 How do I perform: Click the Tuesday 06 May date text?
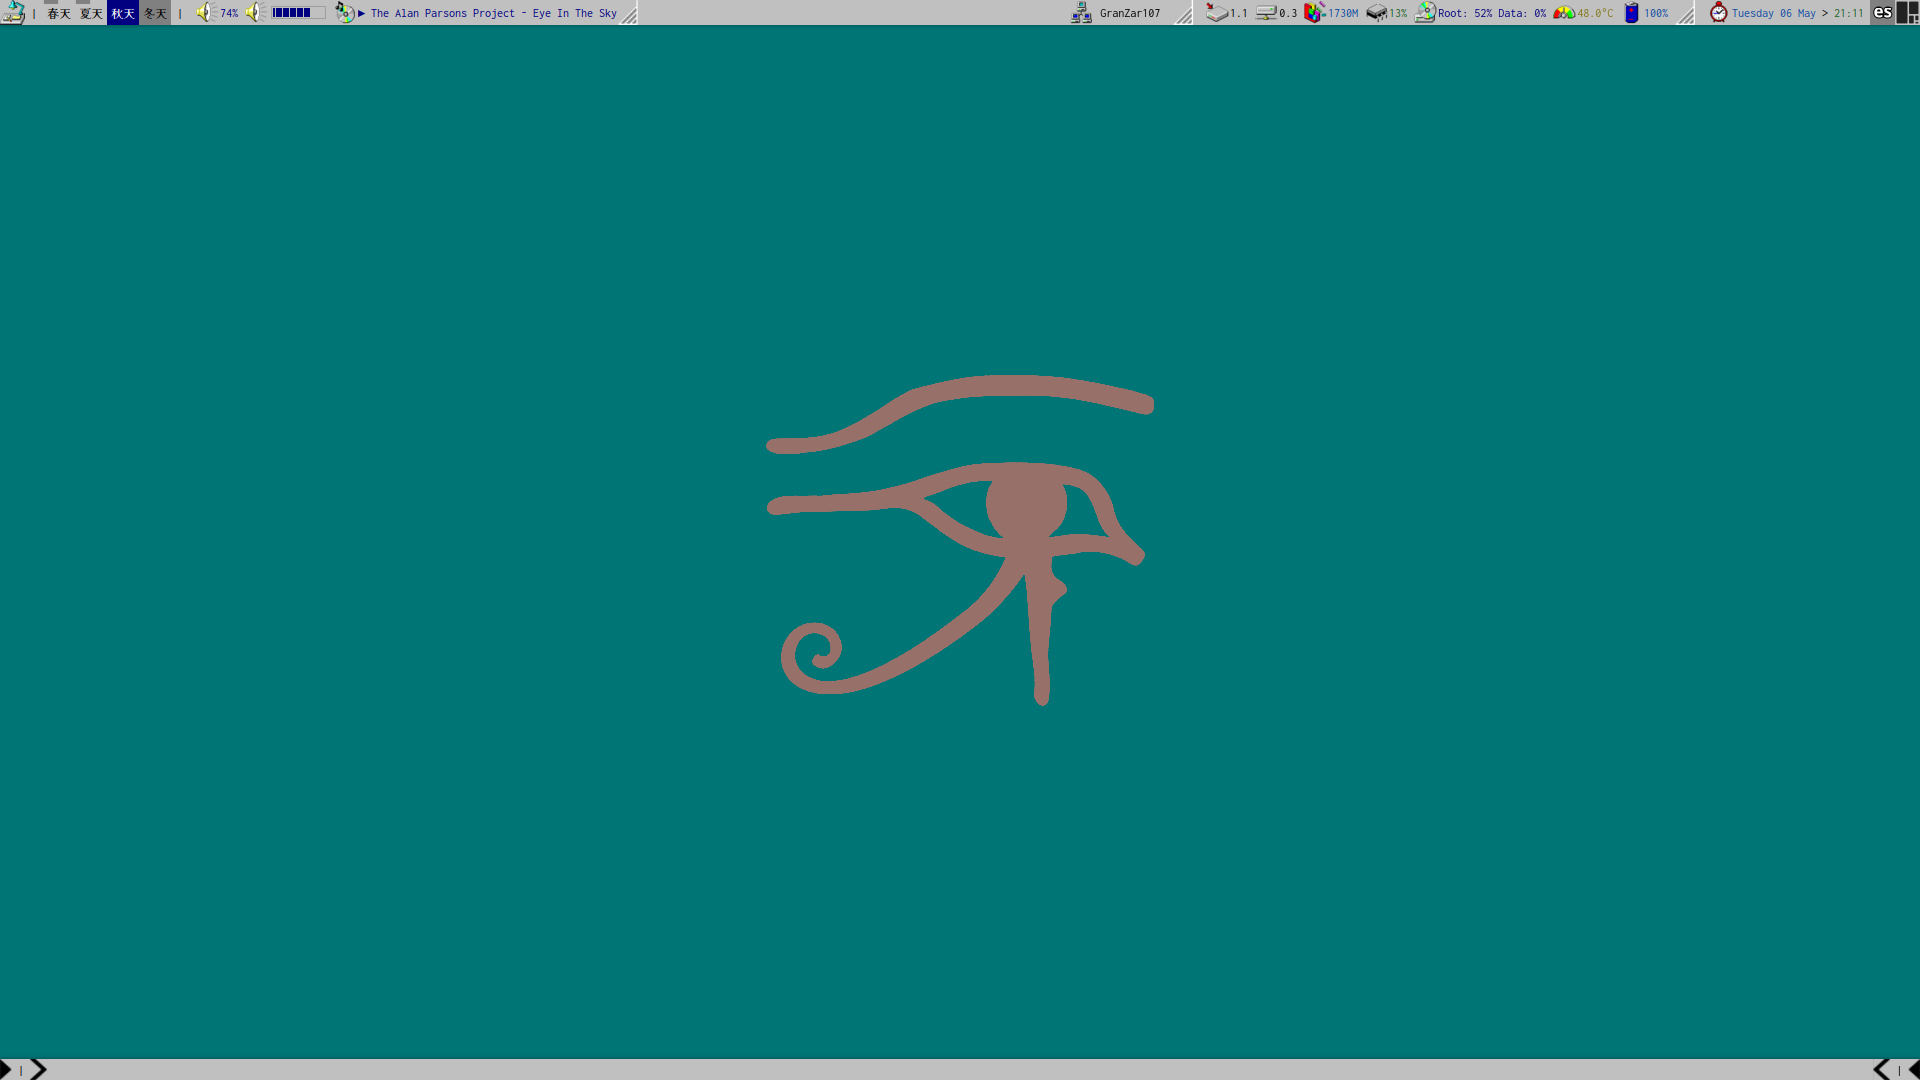click(x=1773, y=14)
